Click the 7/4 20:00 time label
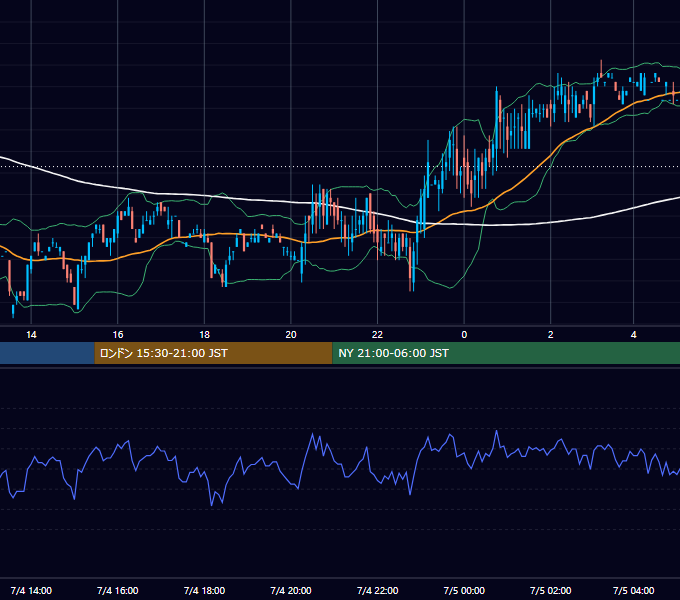The image size is (680, 600). 291,590
